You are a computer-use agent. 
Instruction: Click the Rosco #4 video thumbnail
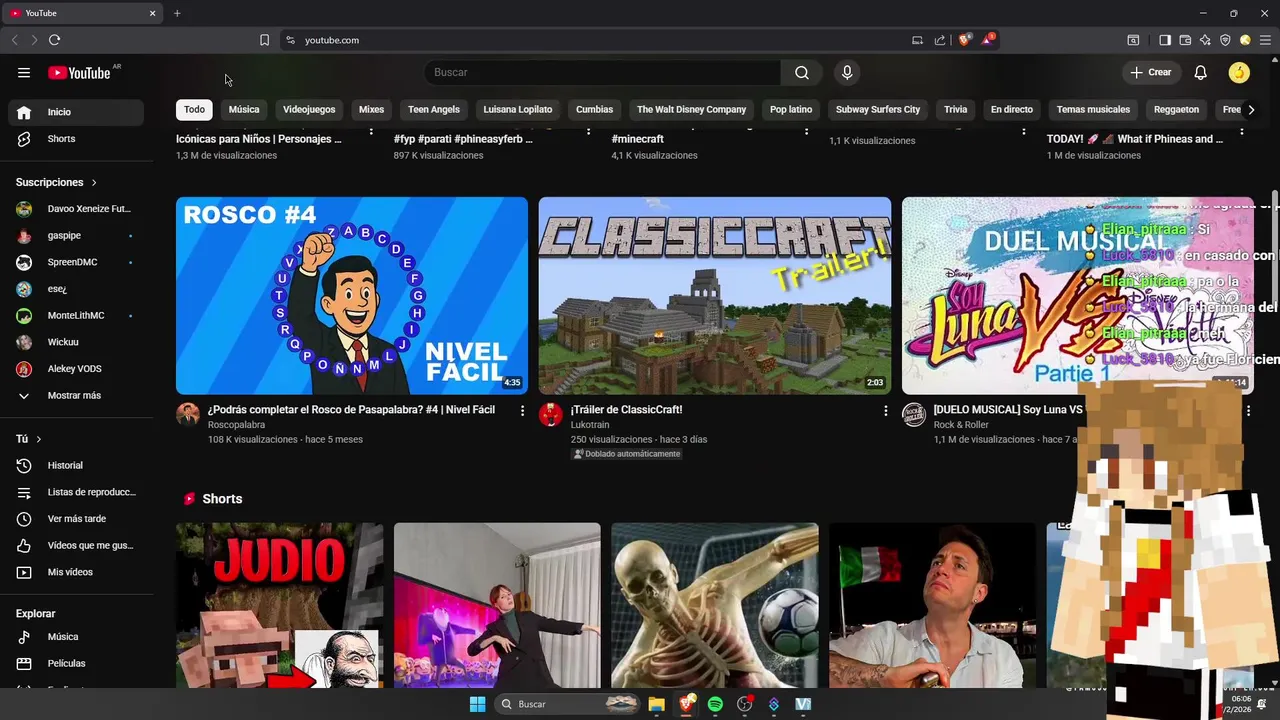(x=352, y=295)
